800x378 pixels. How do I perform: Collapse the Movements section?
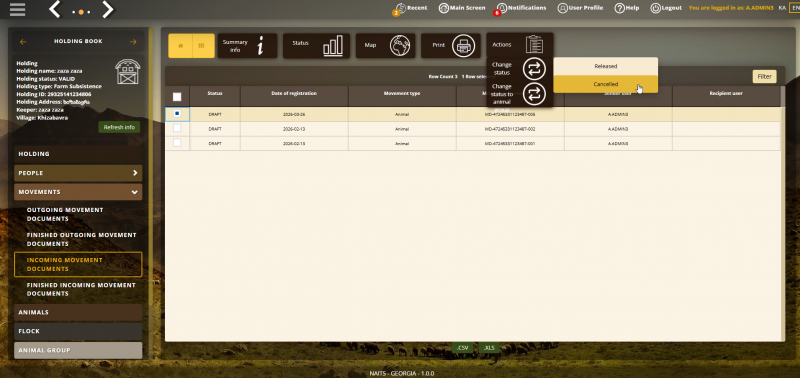pos(78,192)
